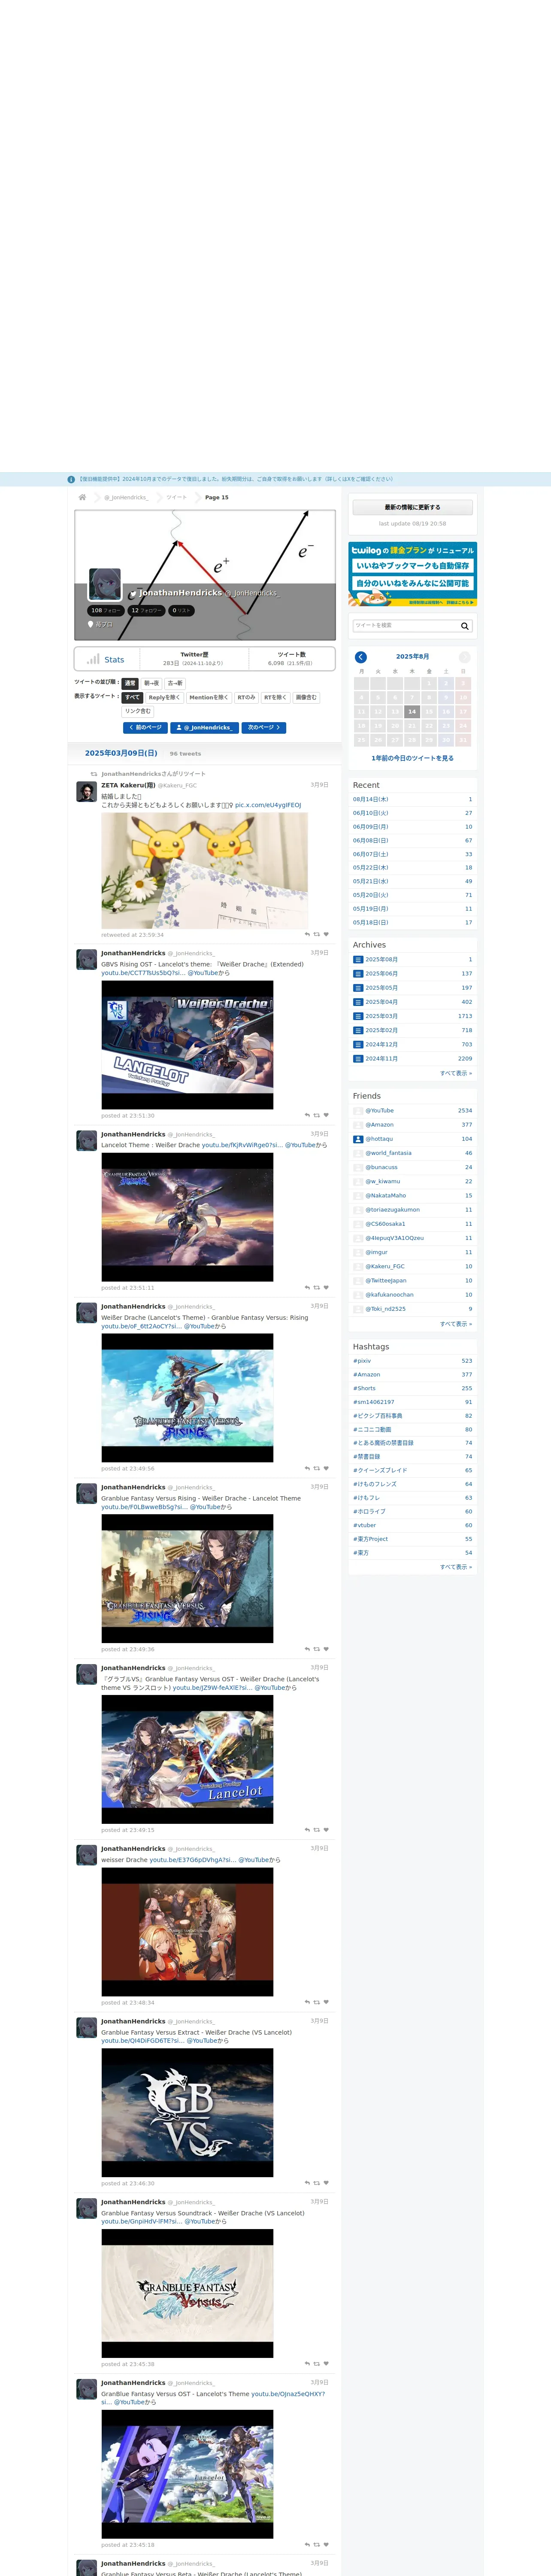This screenshot has height=2576, width=551.
Task: Open the Stats bar chart icon
Action: (93, 659)
